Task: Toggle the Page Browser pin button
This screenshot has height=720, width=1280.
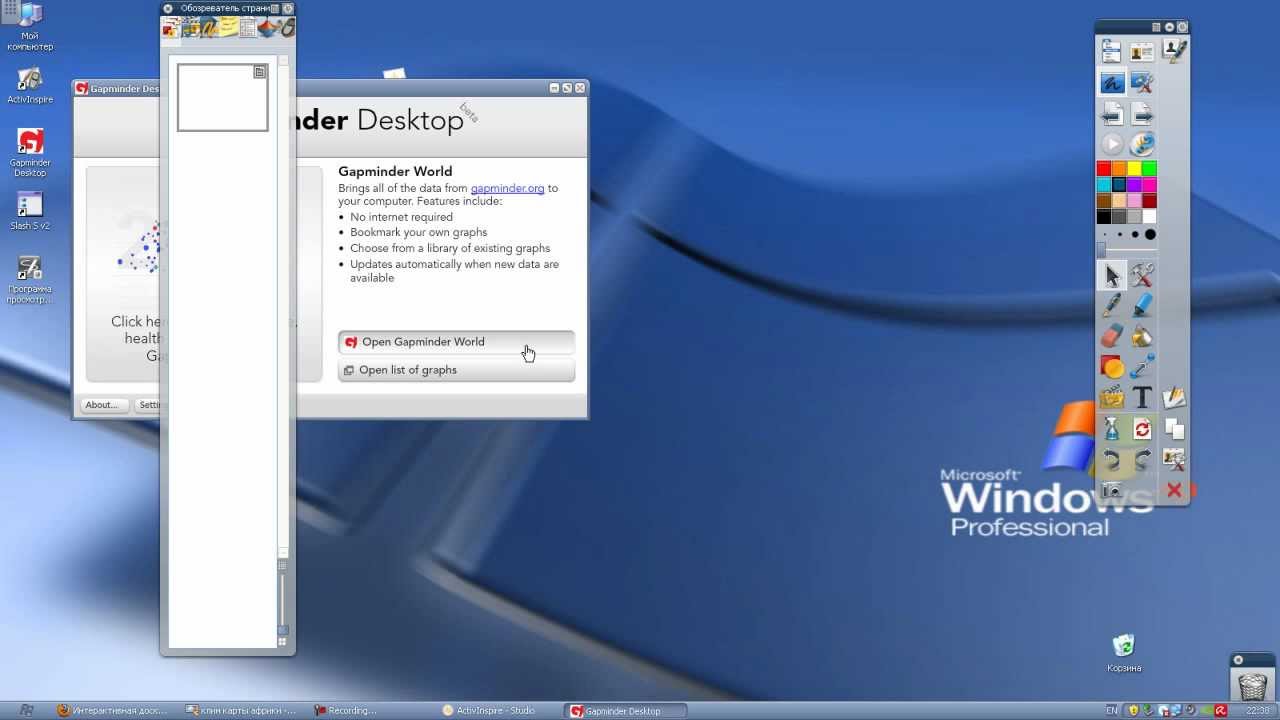Action: tap(288, 8)
